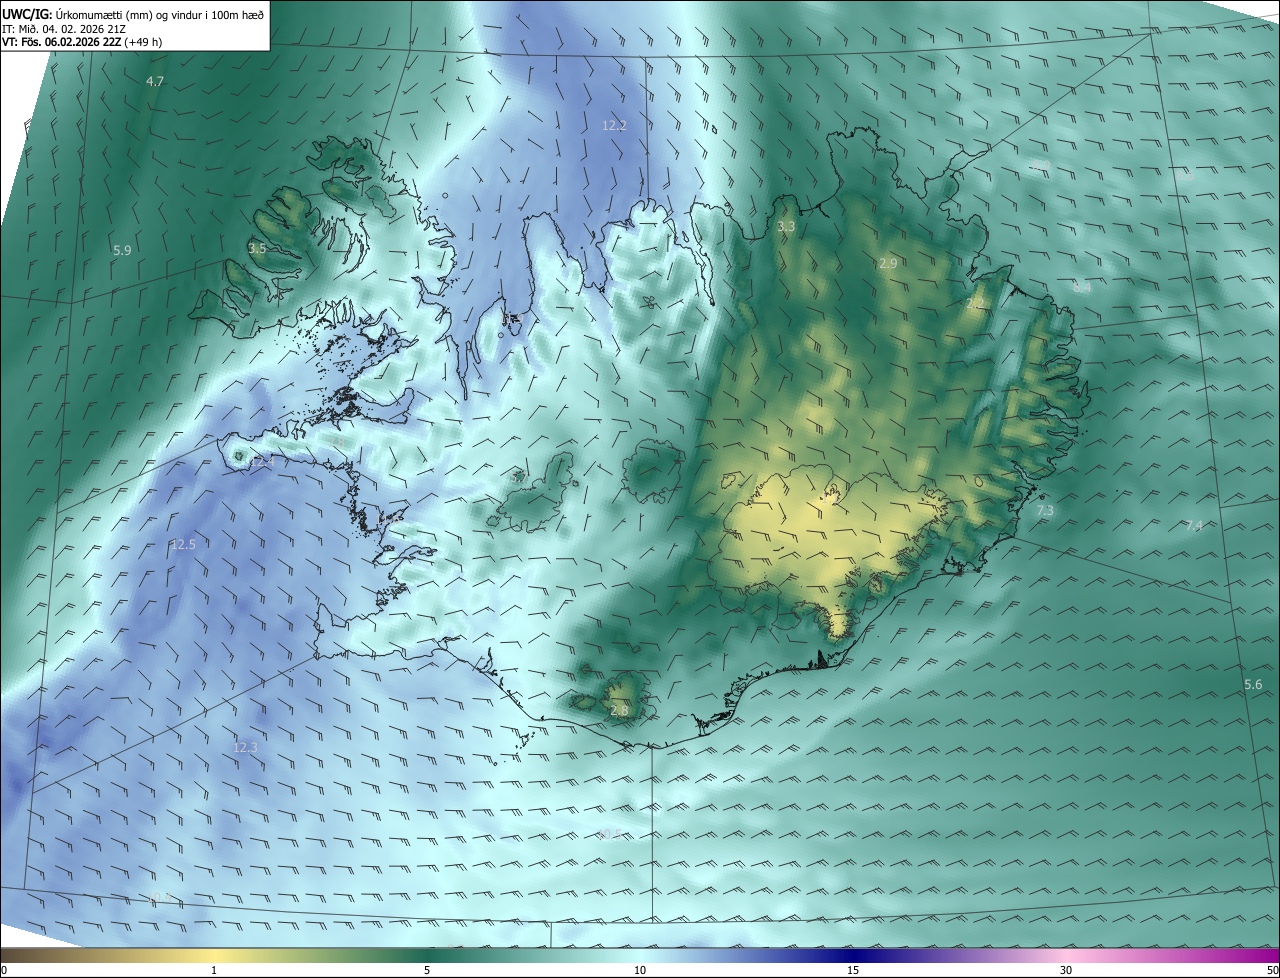Click the 8.4 value label on the map

coord(1082,287)
